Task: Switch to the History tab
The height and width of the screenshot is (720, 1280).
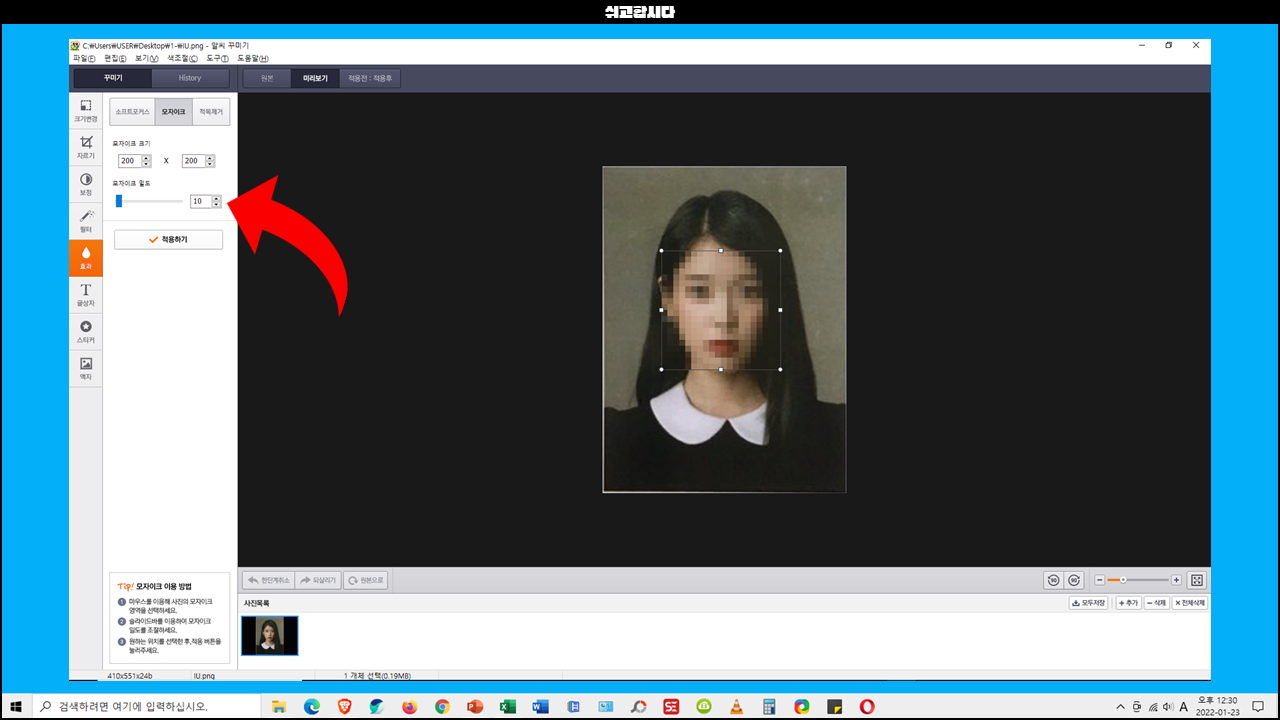Action: [x=190, y=78]
